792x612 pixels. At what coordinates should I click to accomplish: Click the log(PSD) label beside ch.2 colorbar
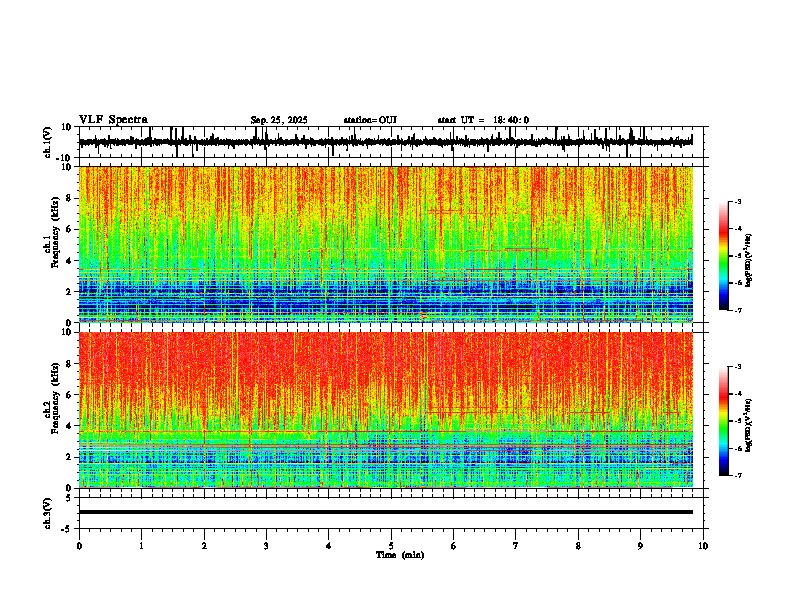(x=748, y=425)
